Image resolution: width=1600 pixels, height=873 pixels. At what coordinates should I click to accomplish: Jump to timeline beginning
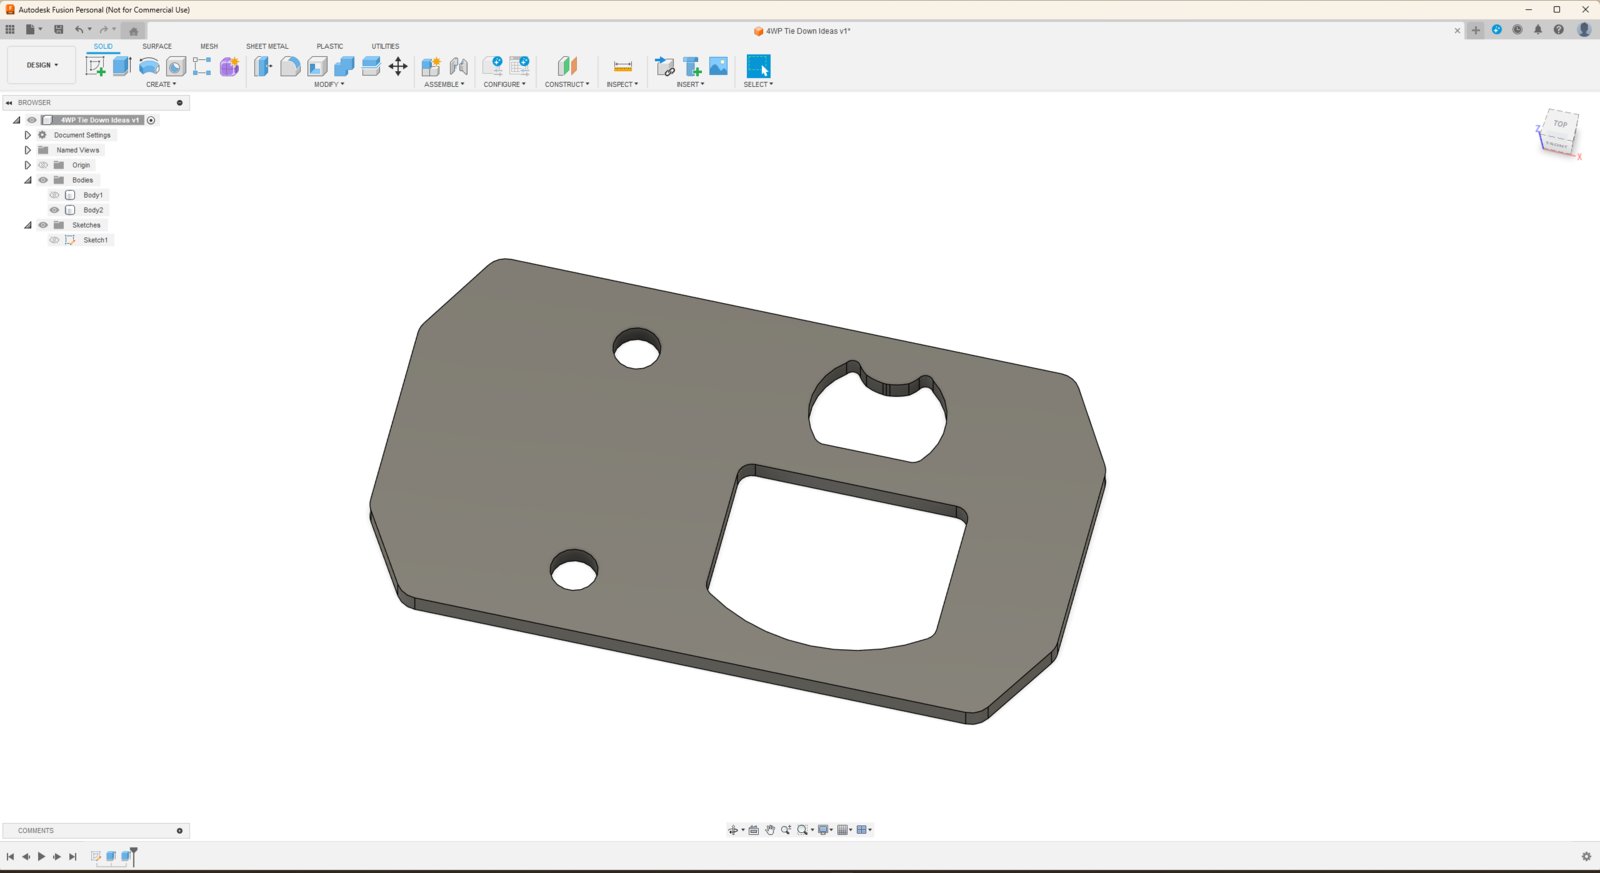[10, 857]
